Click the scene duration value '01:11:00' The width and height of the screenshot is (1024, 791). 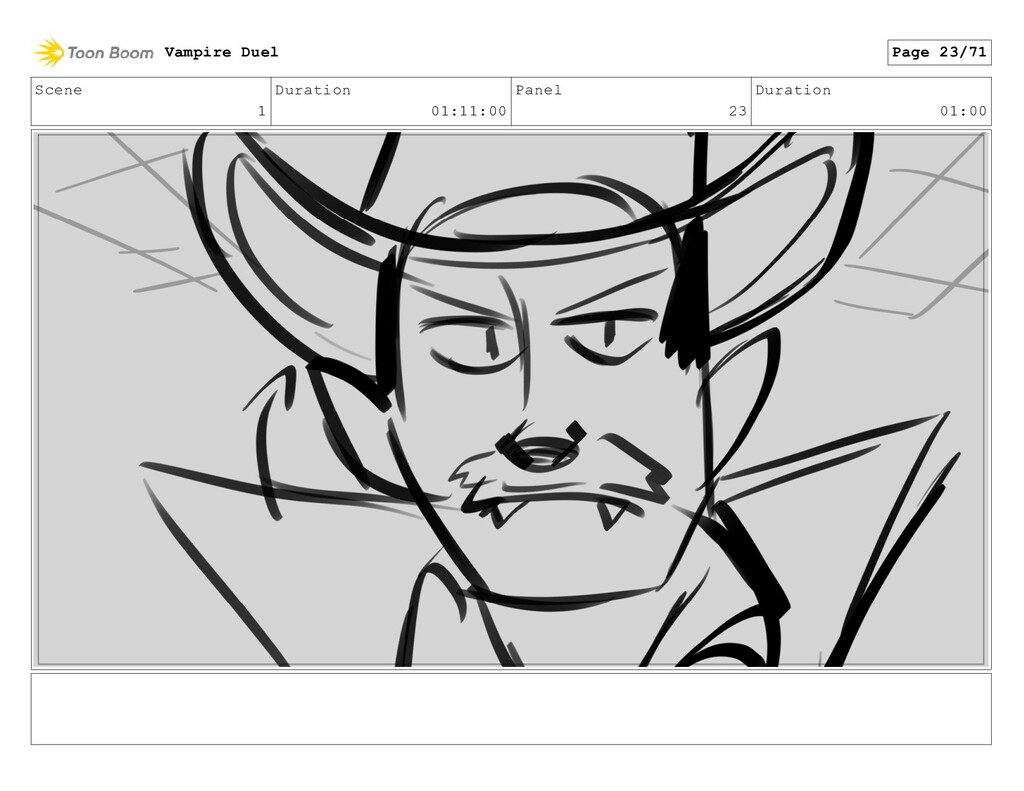tap(469, 111)
